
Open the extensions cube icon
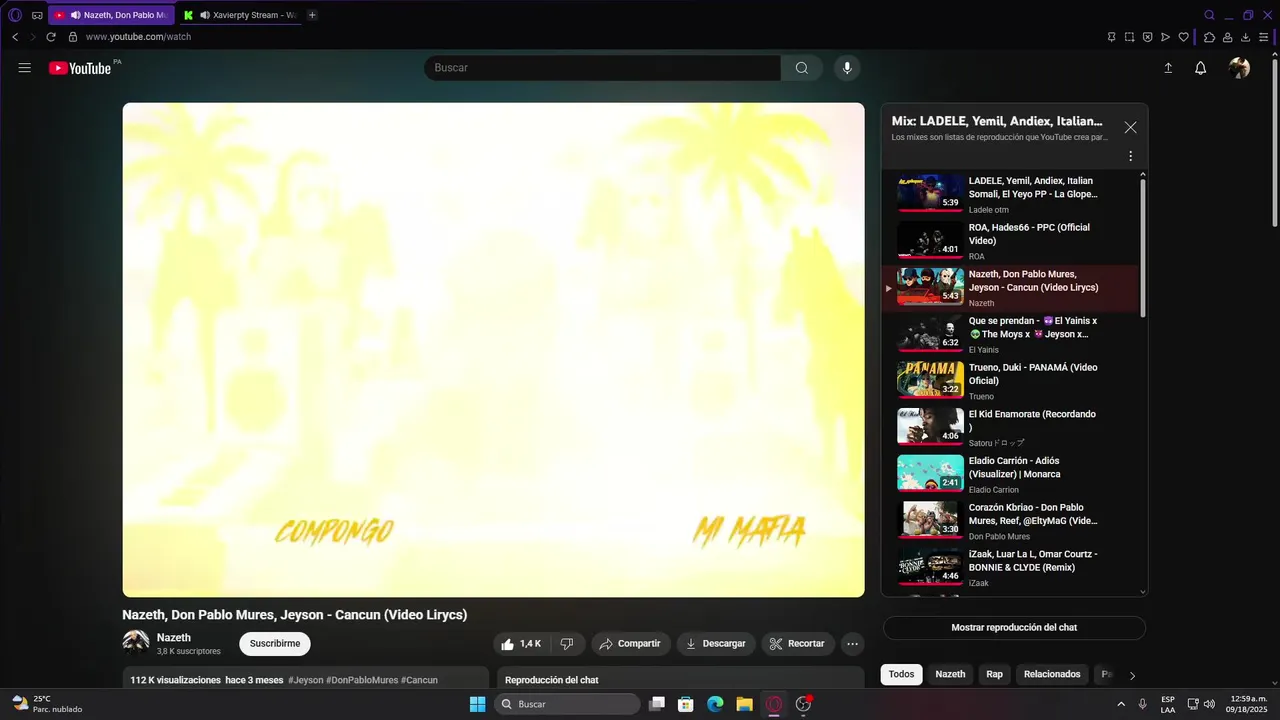pyautogui.click(x=1209, y=37)
